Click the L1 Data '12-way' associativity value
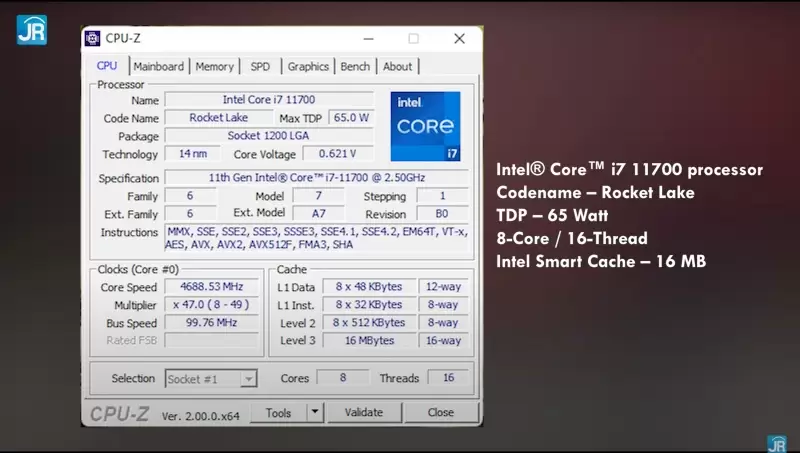Screen dimensions: 800x453 [x=443, y=286]
